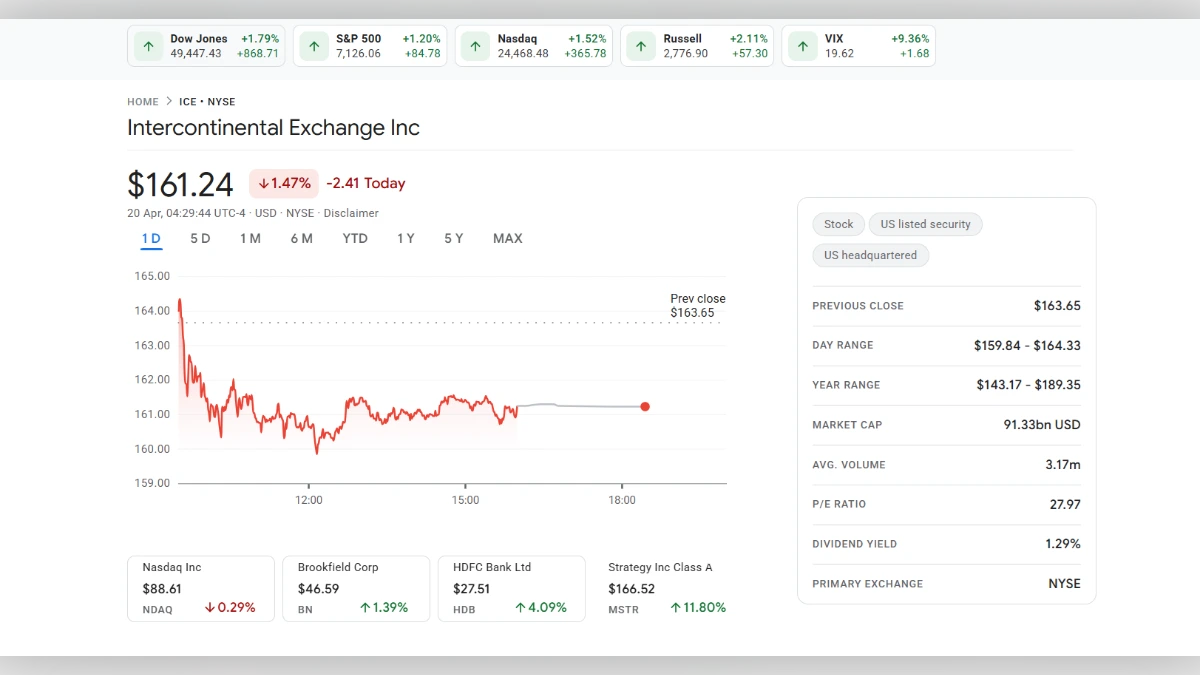Open the Disclaimer link
Image resolution: width=1200 pixels, height=675 pixels.
pos(351,213)
